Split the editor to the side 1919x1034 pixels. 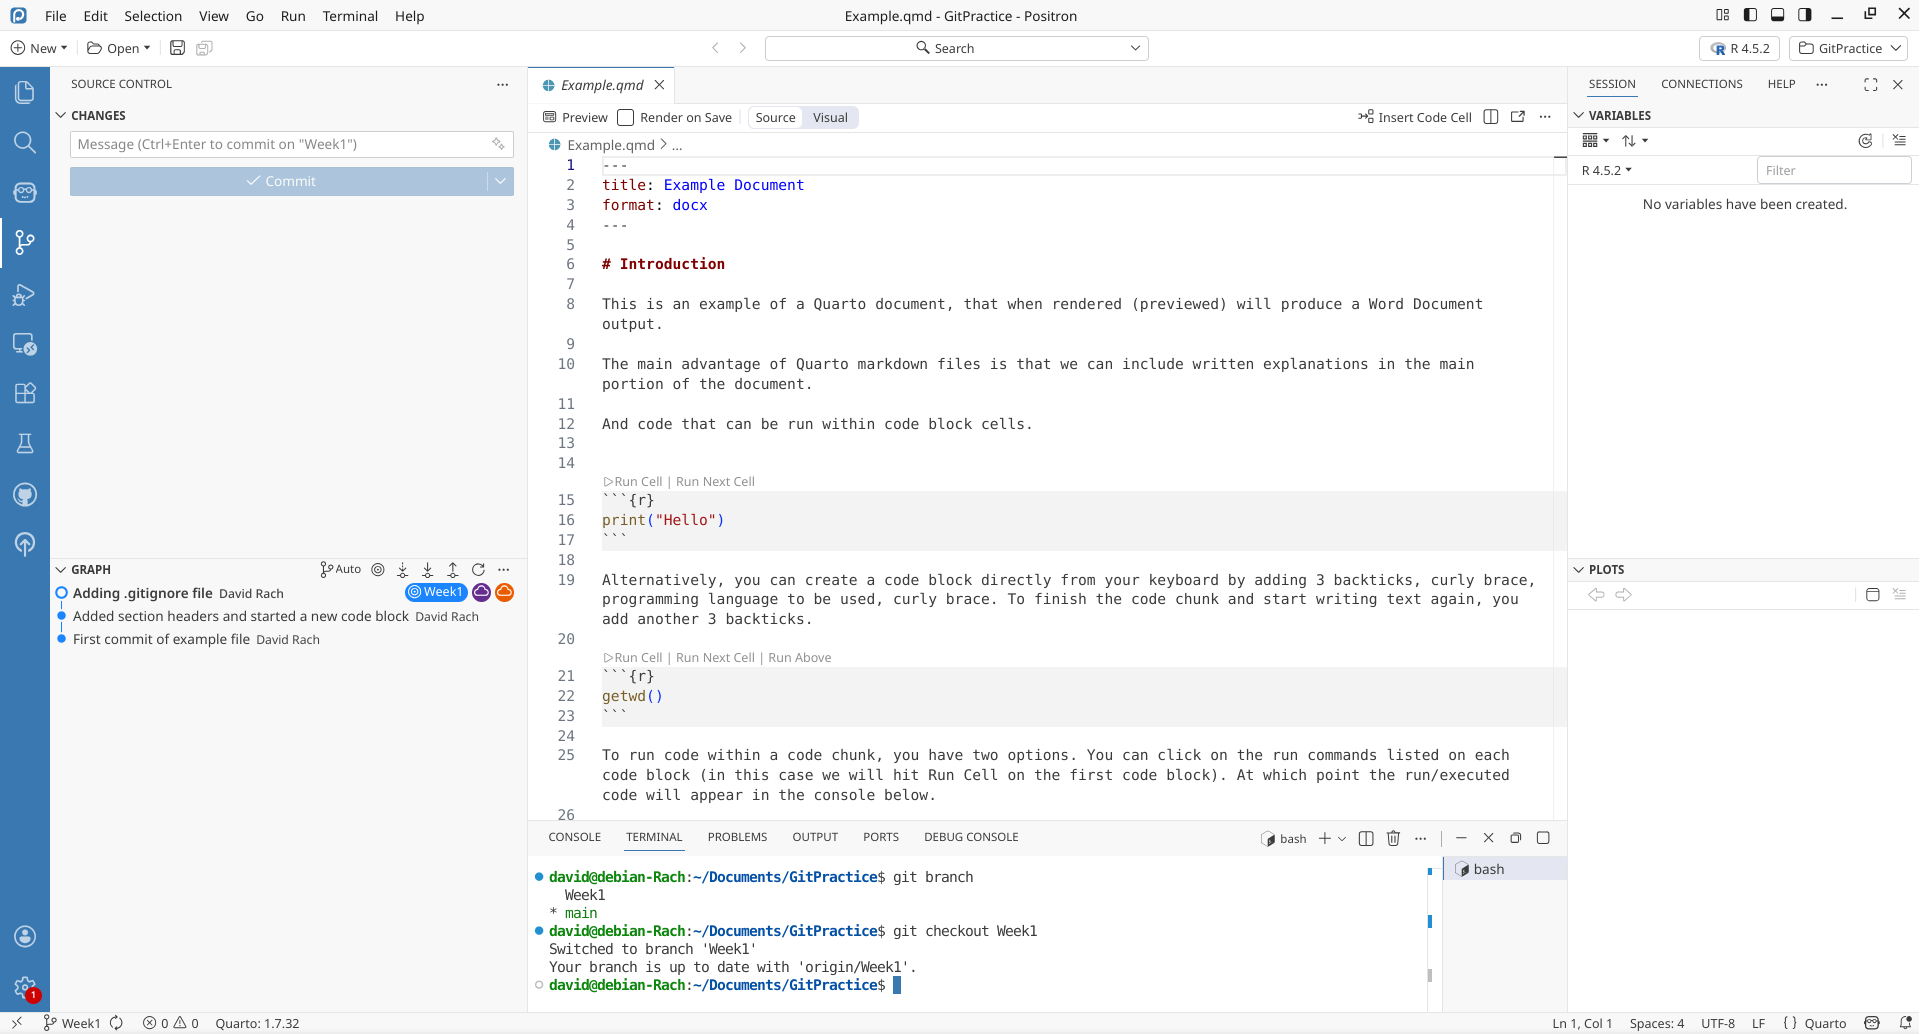(1491, 117)
